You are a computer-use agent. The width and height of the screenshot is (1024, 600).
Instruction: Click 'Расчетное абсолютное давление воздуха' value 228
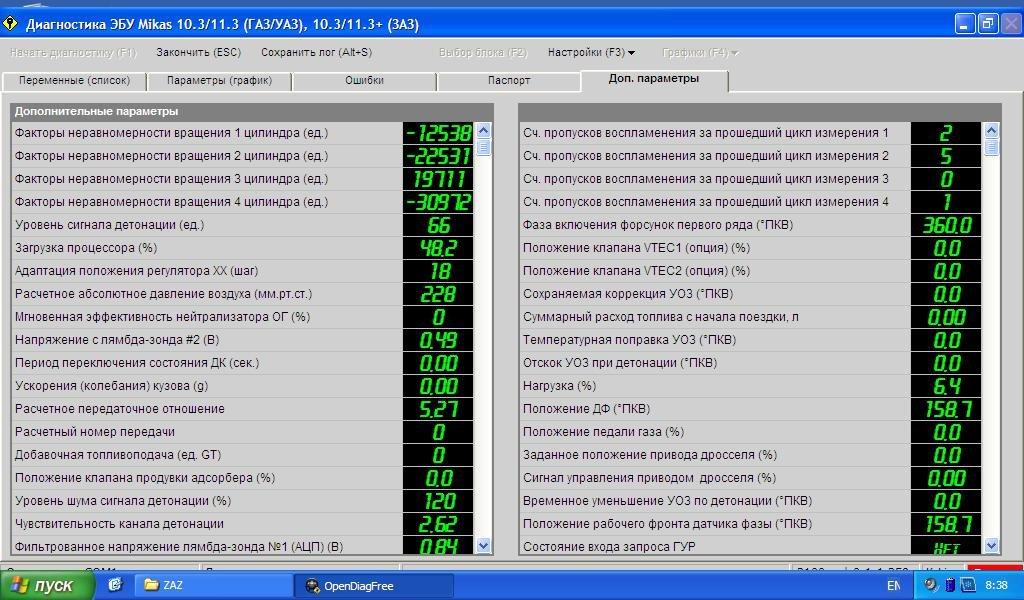[438, 294]
